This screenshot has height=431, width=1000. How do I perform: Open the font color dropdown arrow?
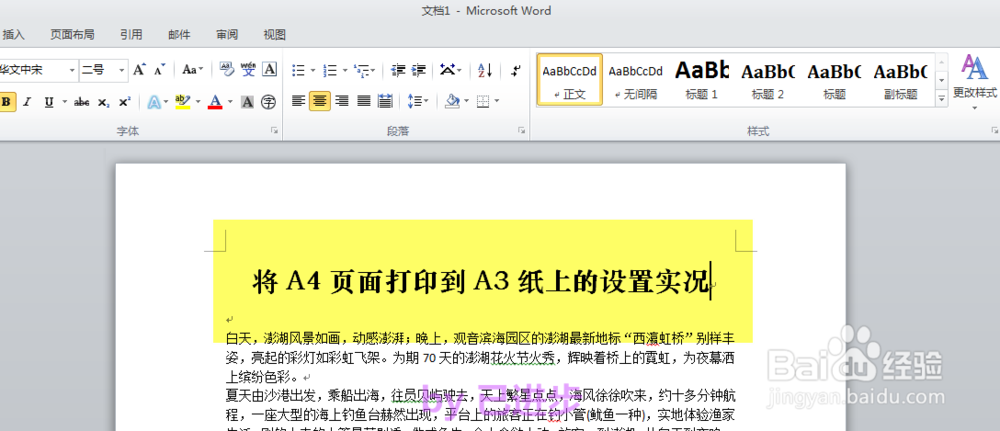point(230,102)
